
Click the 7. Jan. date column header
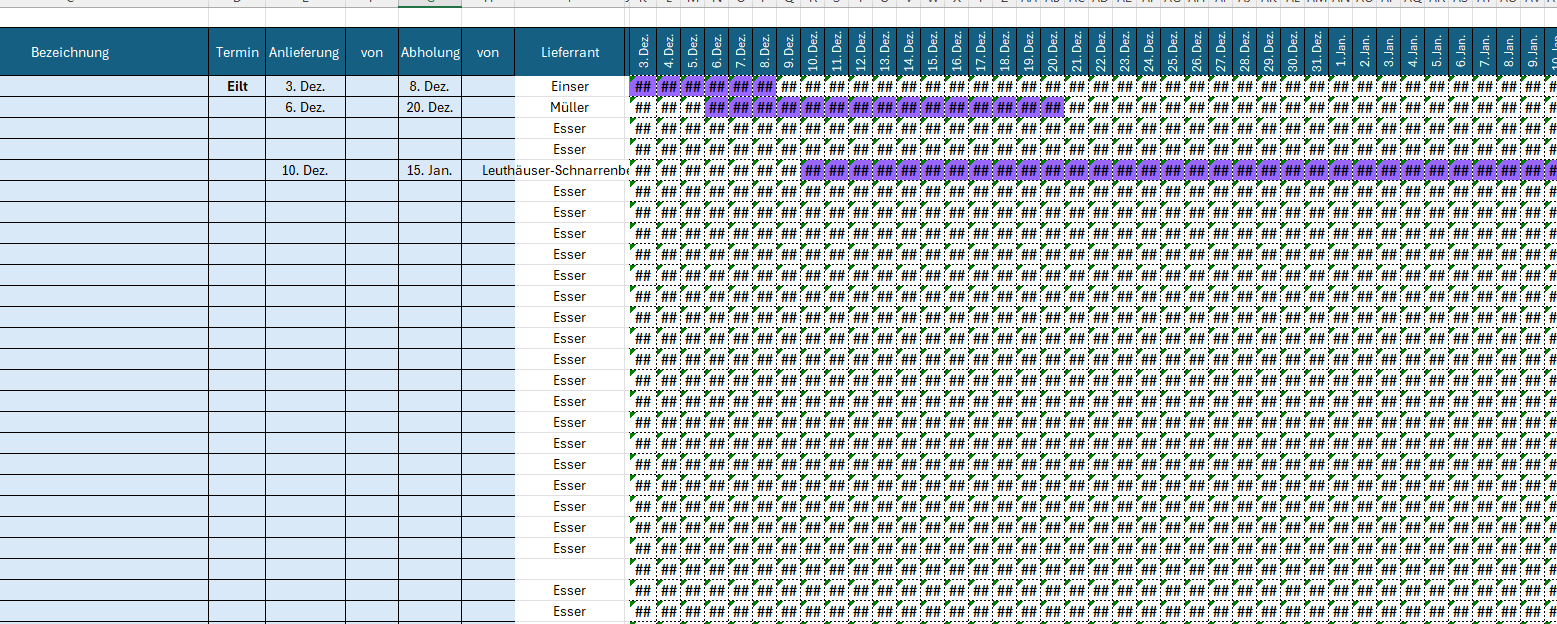1484,52
